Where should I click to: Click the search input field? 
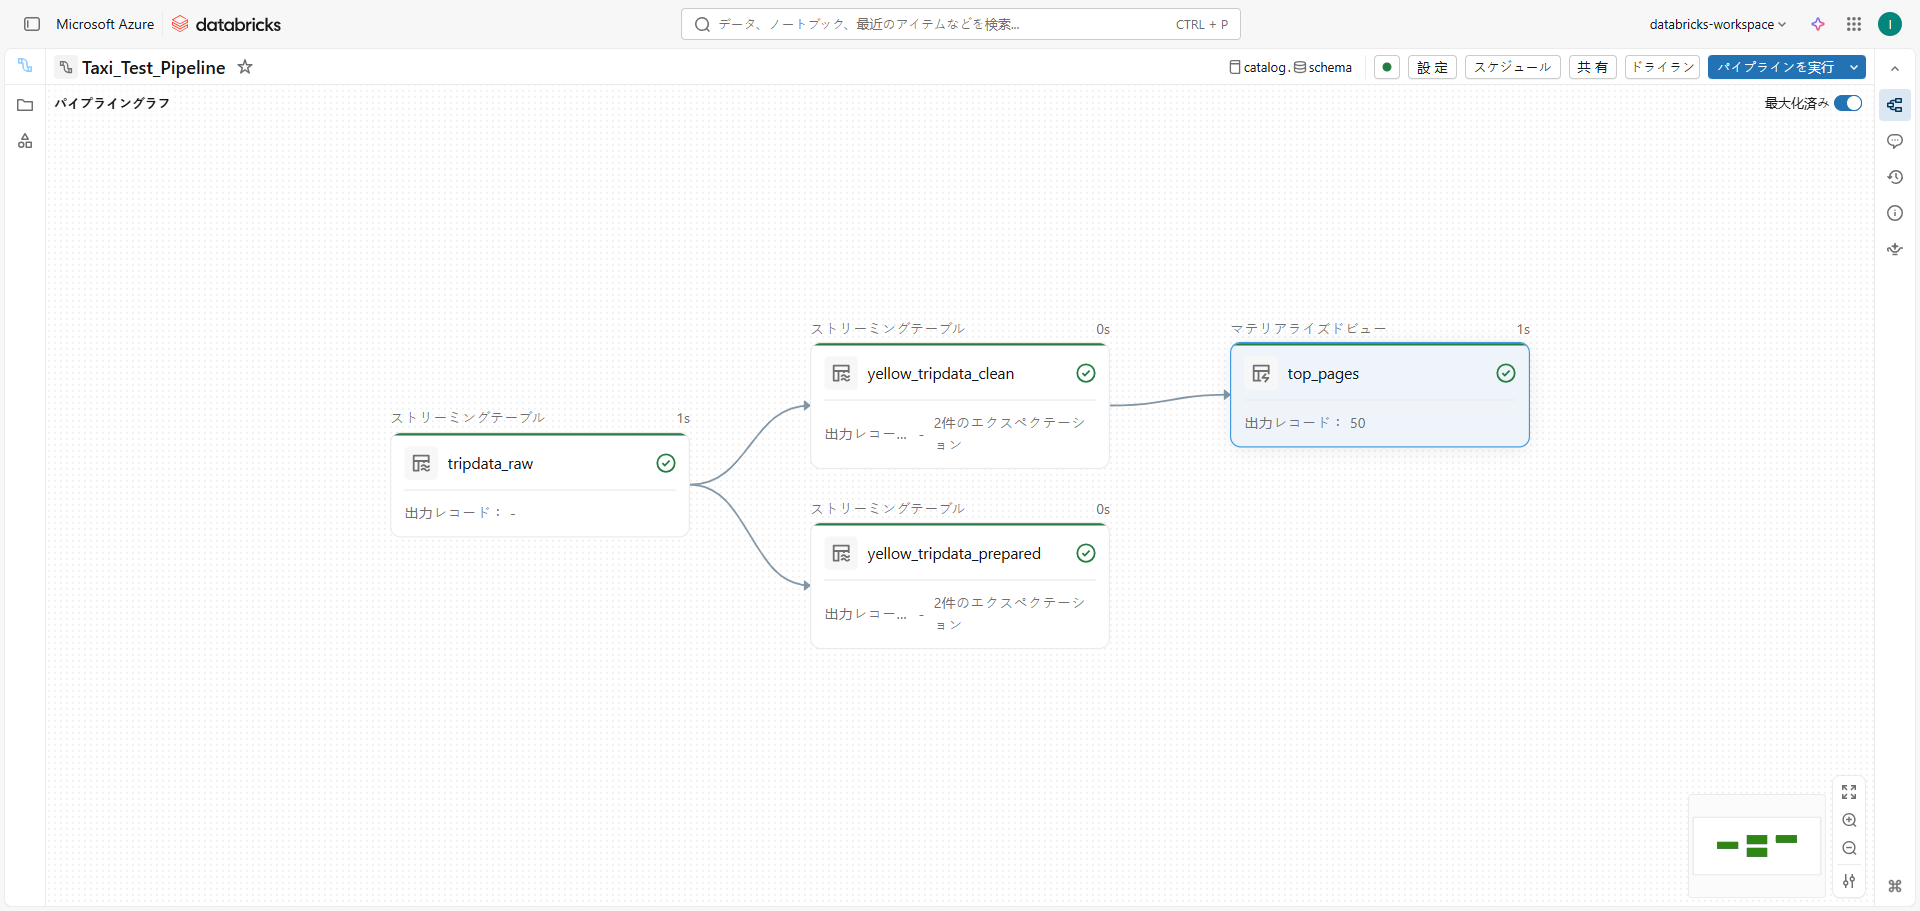click(940, 24)
